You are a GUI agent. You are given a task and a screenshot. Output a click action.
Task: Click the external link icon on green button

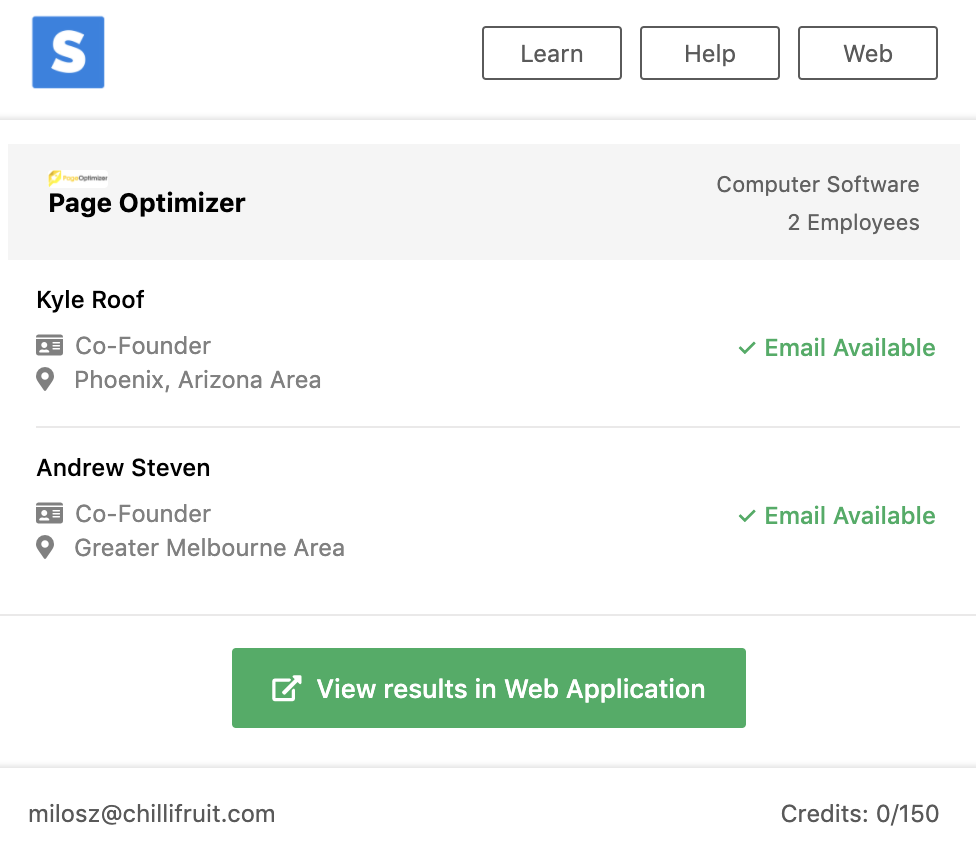click(x=287, y=688)
